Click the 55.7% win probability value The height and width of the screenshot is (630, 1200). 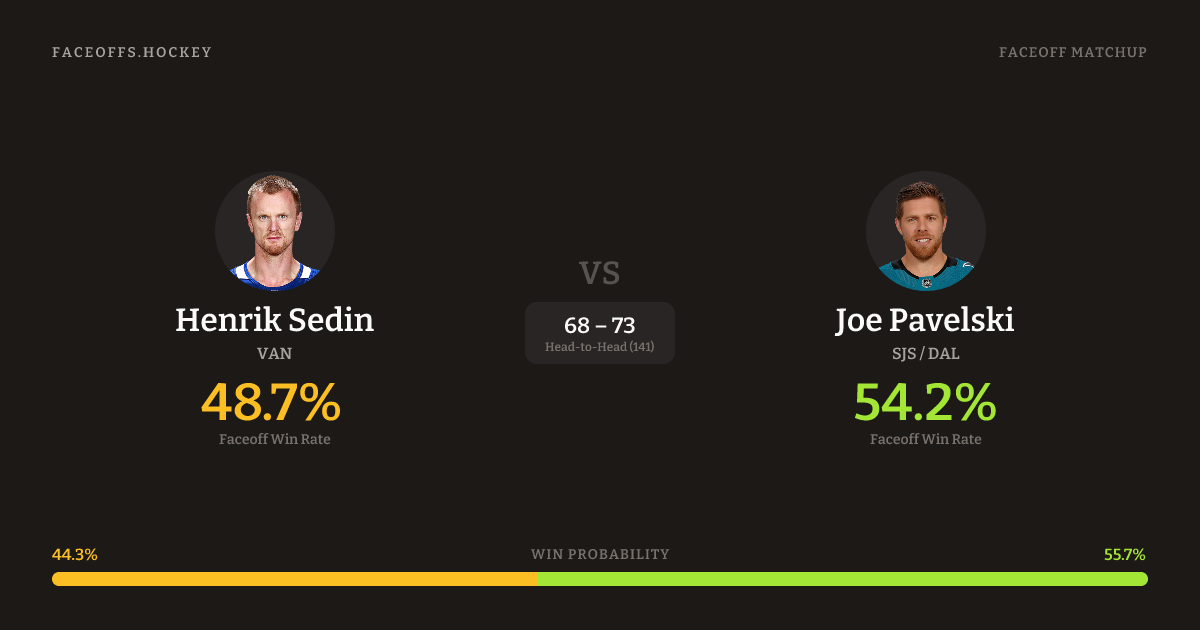pos(1124,554)
